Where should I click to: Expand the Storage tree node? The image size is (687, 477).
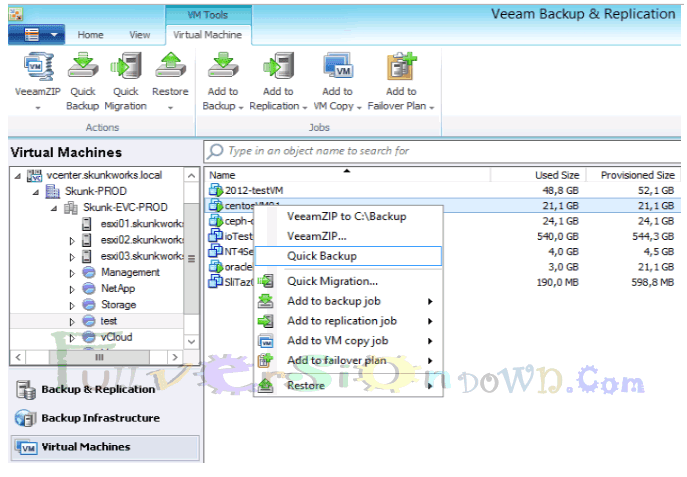pyautogui.click(x=72, y=305)
